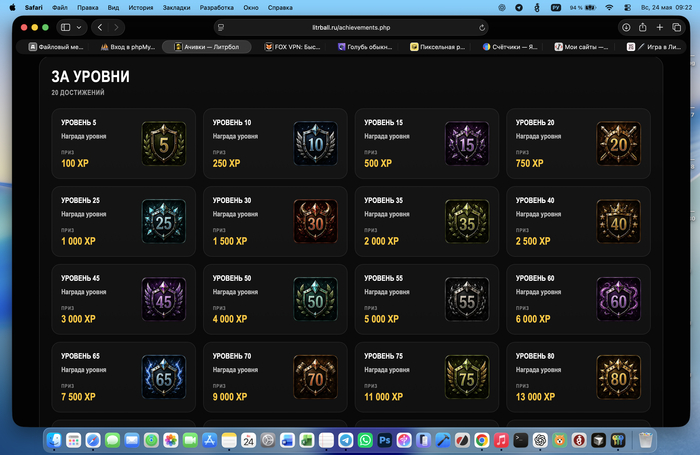The image size is (700, 455).
Task: Open Control Center in the menu bar
Action: (x=627, y=8)
